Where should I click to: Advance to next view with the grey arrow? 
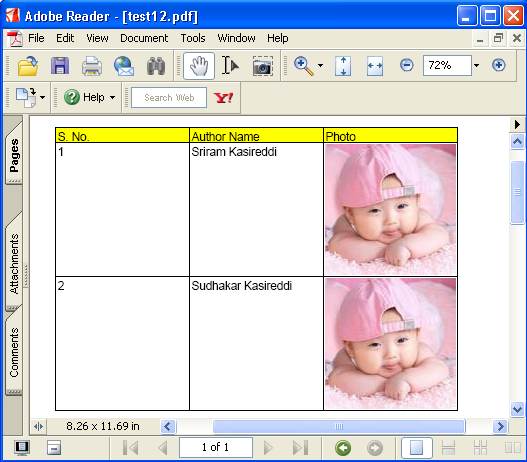click(375, 448)
